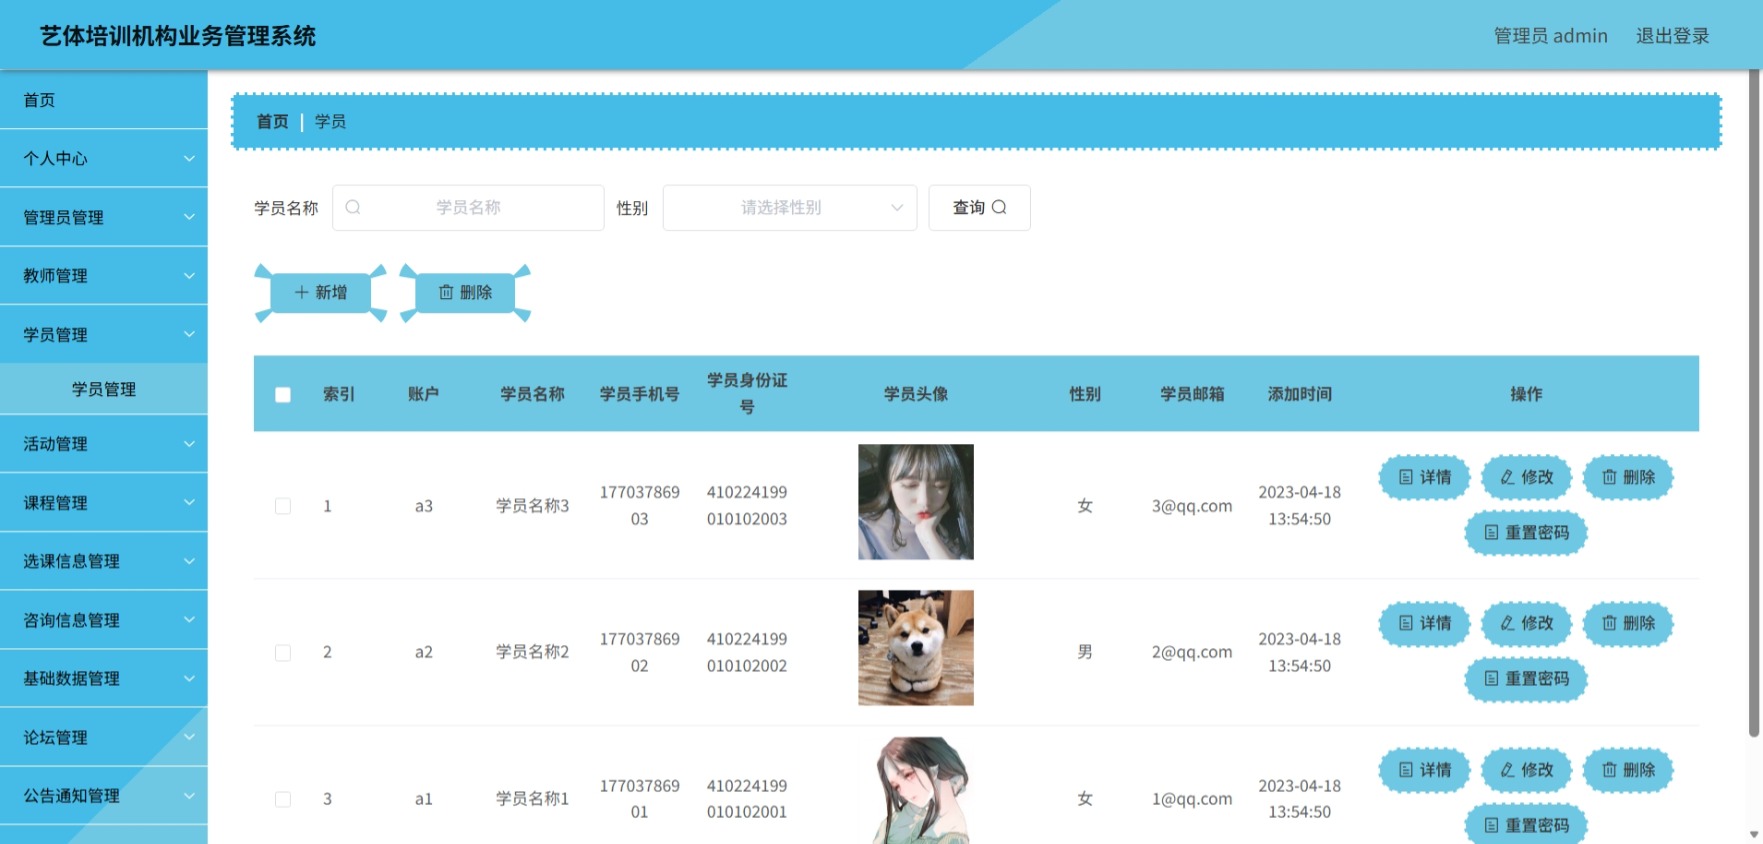
Task: Click the 新增 add button
Action: (321, 292)
